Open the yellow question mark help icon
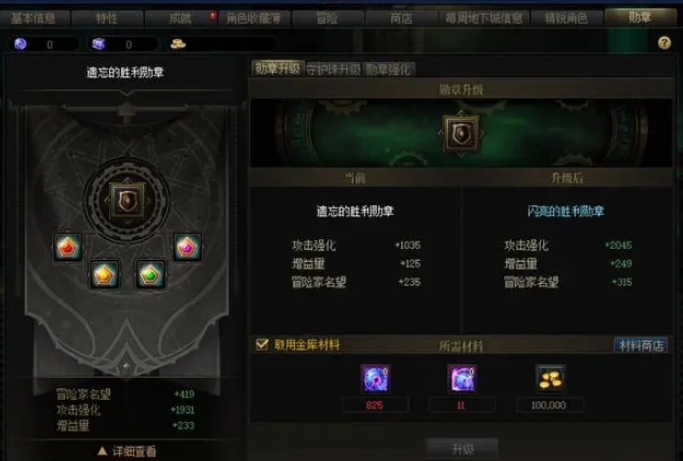This screenshot has height=461, width=683. point(664,43)
